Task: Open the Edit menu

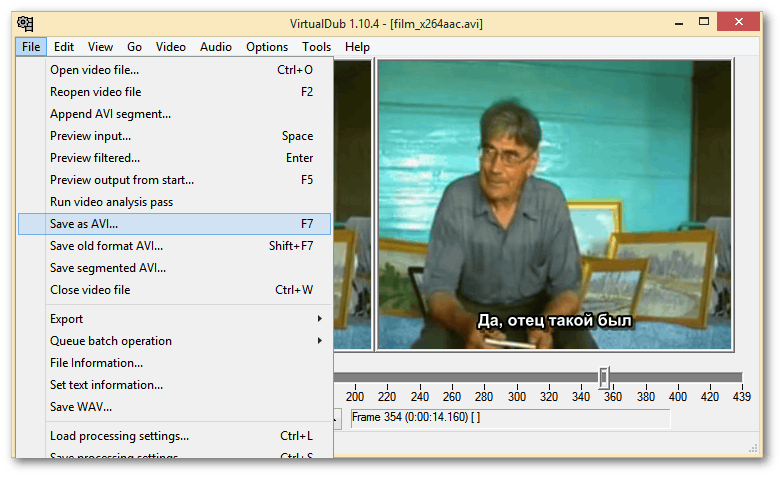Action: pyautogui.click(x=64, y=47)
